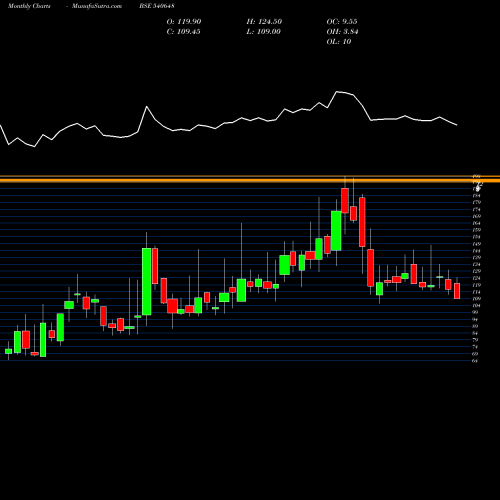Screen dimensions: 500x500
Task: Click the '119' price axis label
Action: point(476,285)
